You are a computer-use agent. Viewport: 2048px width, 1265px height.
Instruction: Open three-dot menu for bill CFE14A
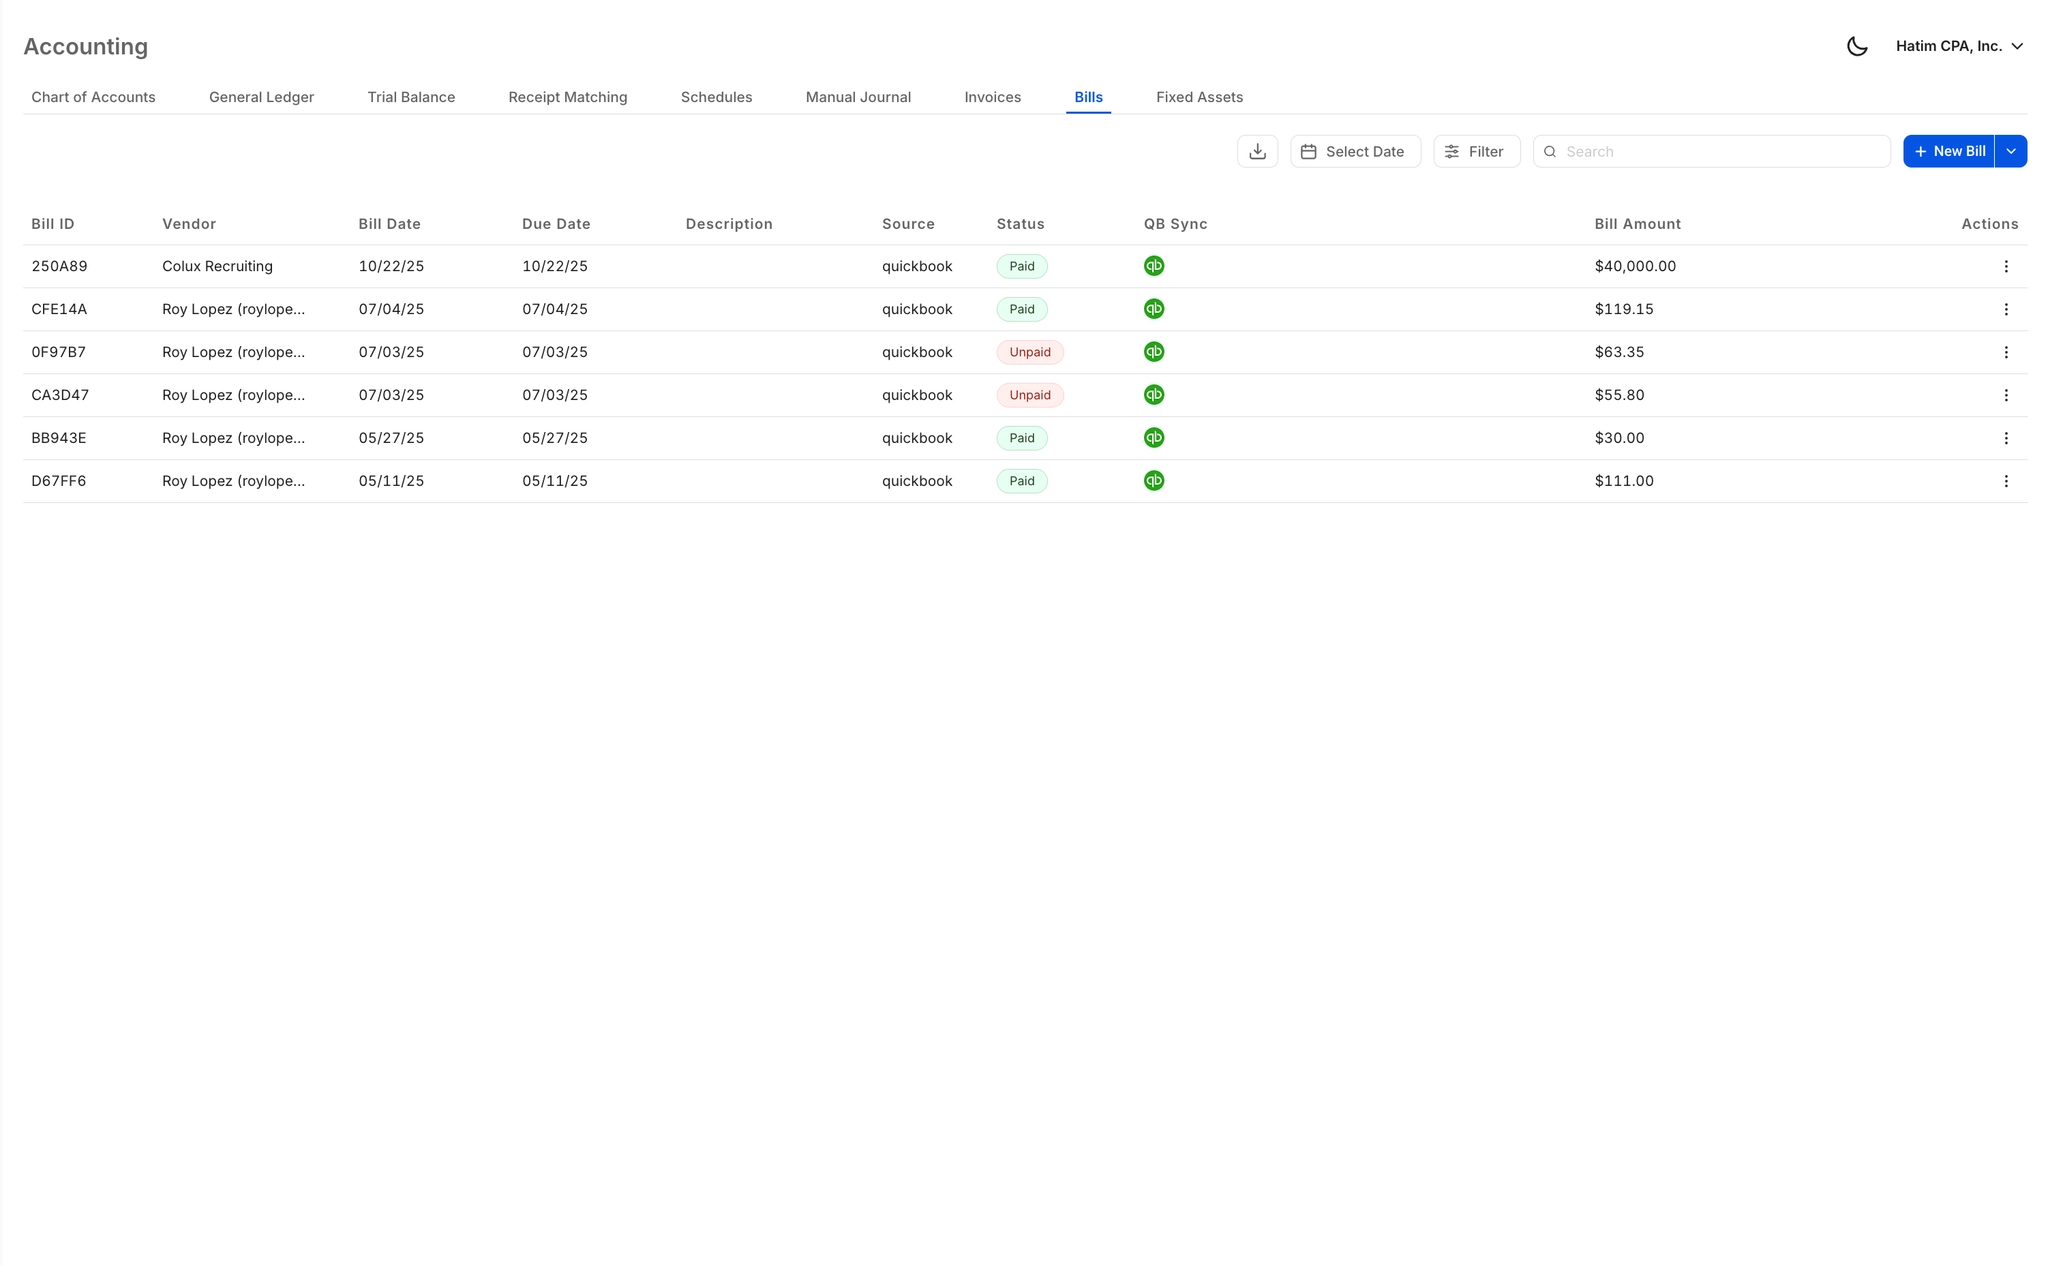pyautogui.click(x=2005, y=309)
